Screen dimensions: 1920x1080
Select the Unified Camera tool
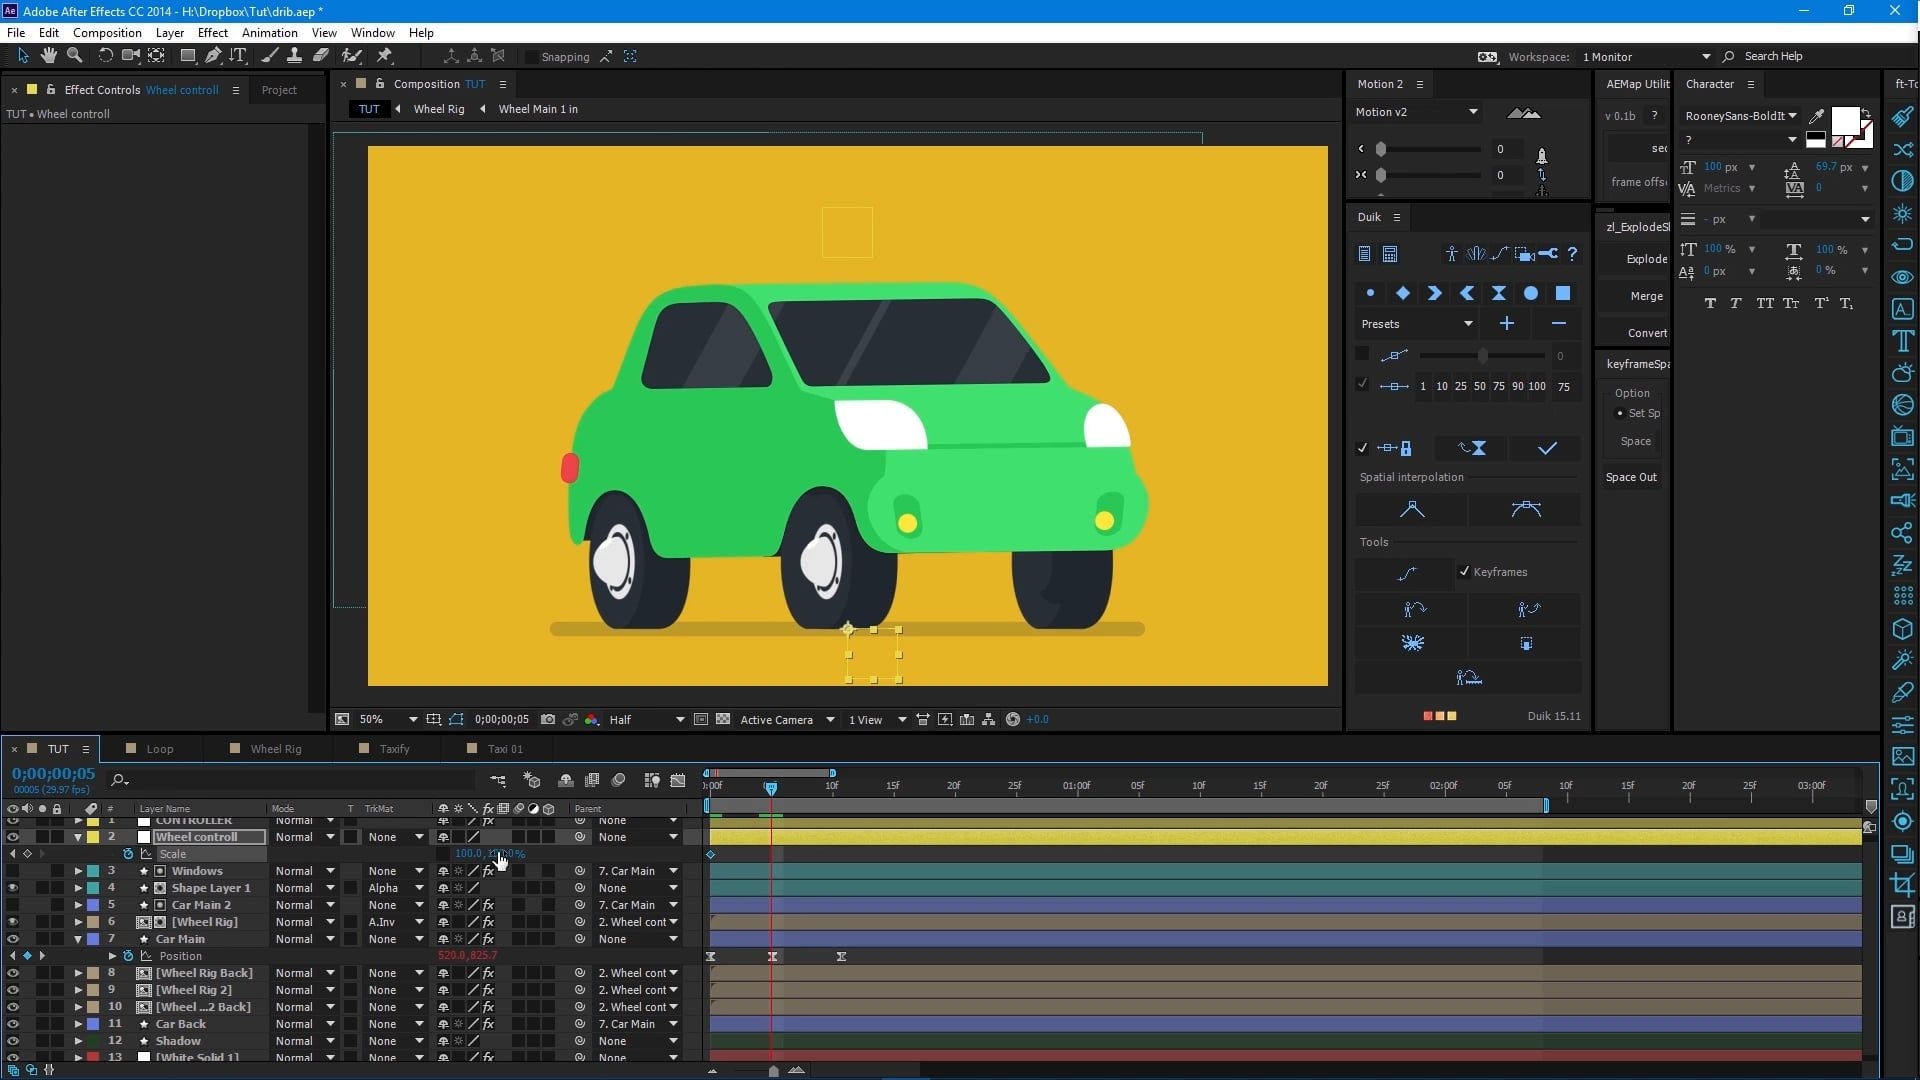coord(130,56)
